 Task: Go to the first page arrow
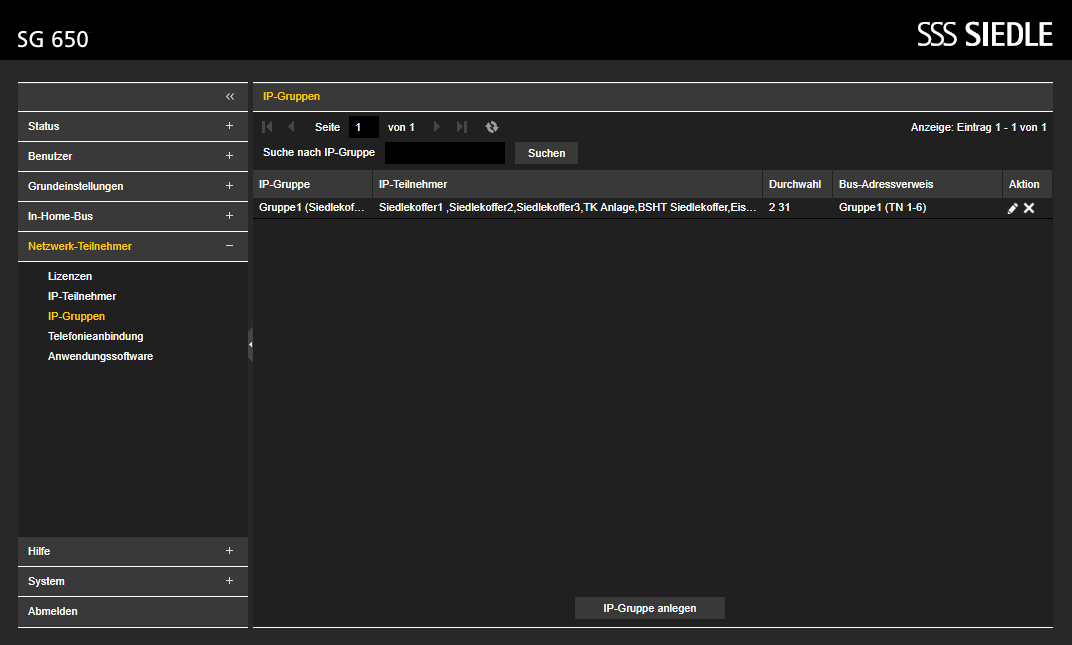tap(267, 127)
